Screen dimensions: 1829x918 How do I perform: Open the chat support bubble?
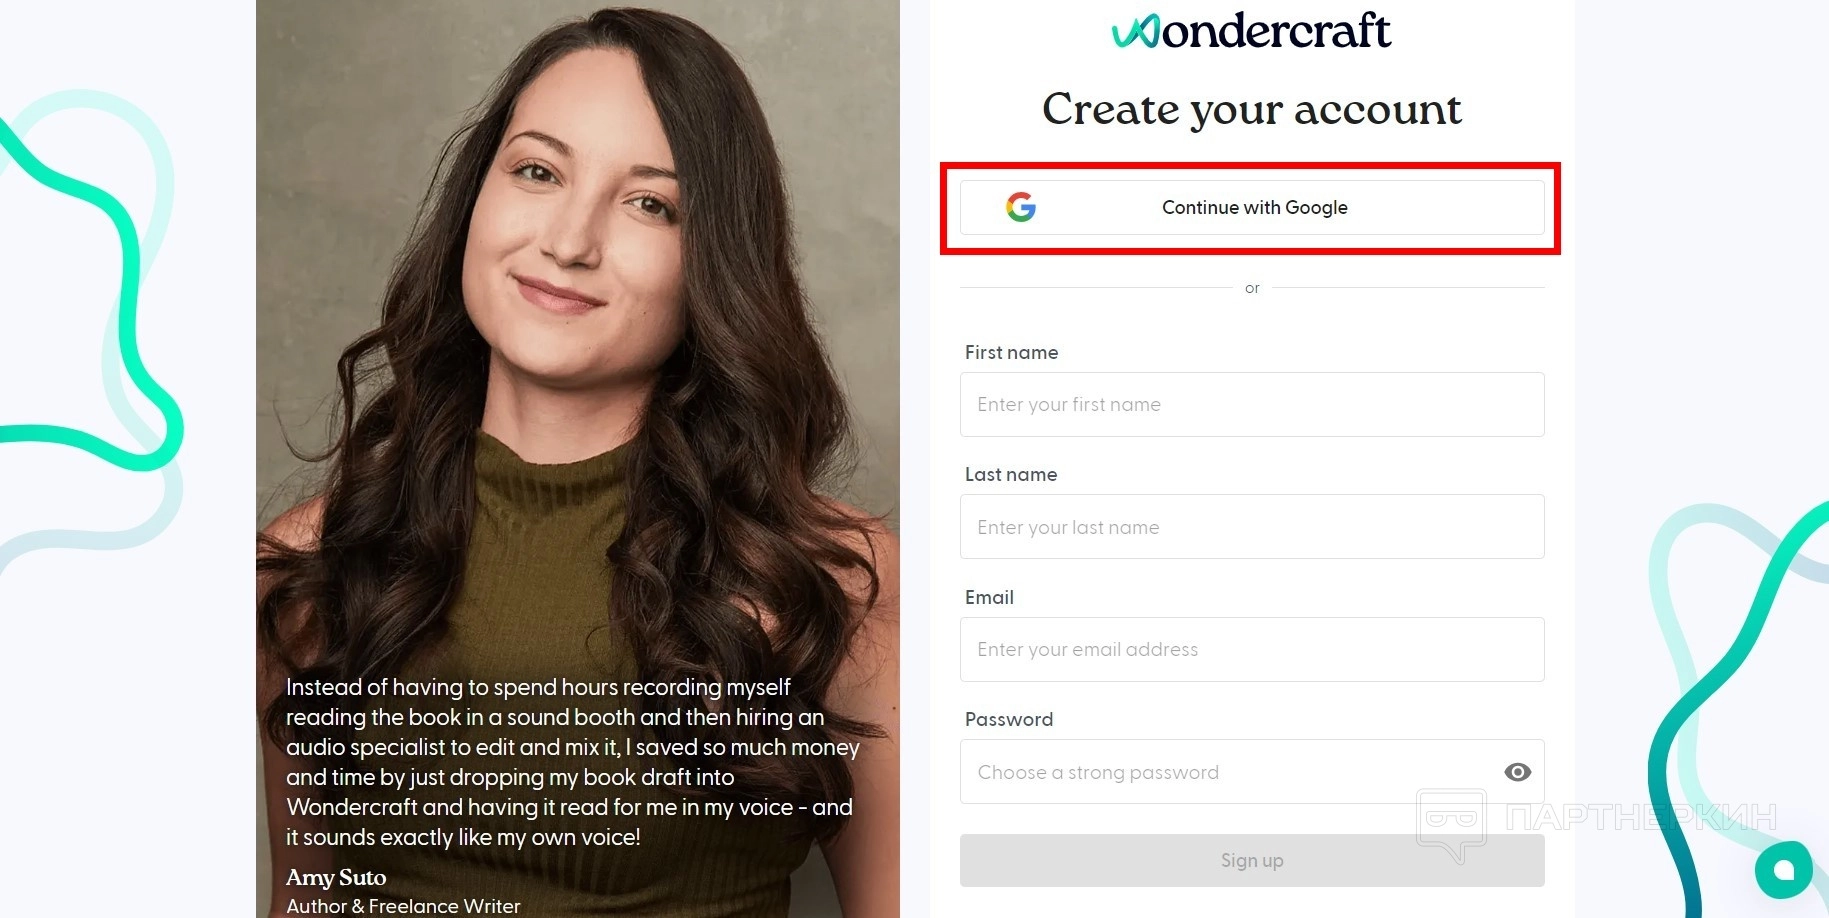click(1783, 870)
